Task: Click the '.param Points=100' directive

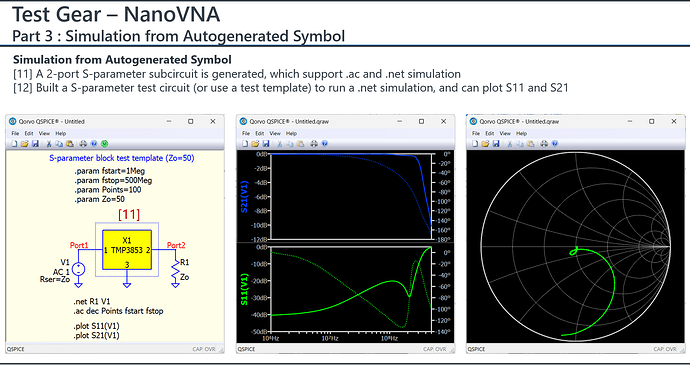Action: click(108, 190)
